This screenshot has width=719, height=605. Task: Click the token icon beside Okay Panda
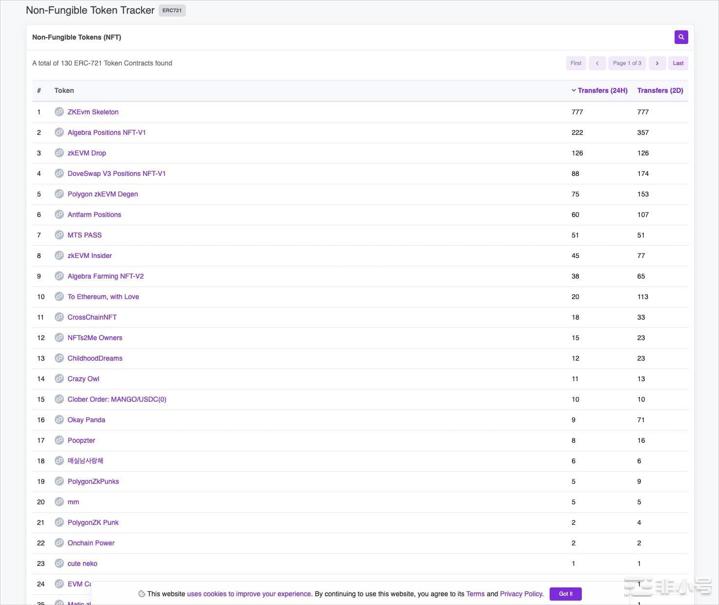coord(59,420)
